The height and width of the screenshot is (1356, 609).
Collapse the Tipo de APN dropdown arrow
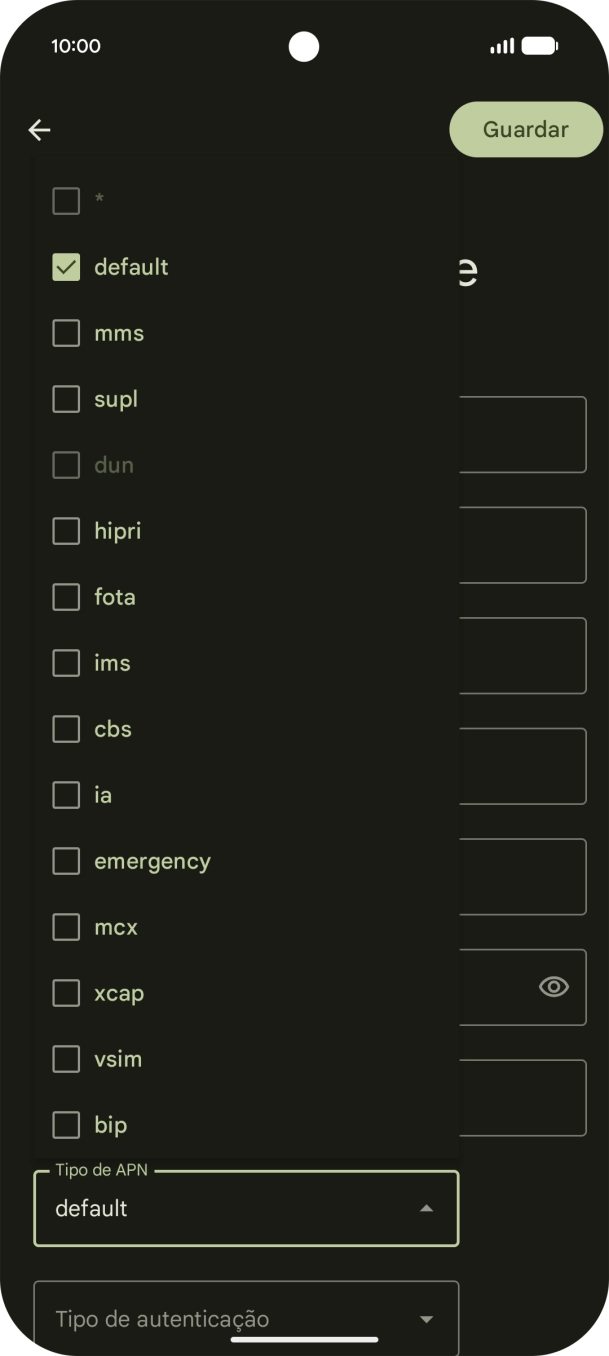(x=426, y=1208)
